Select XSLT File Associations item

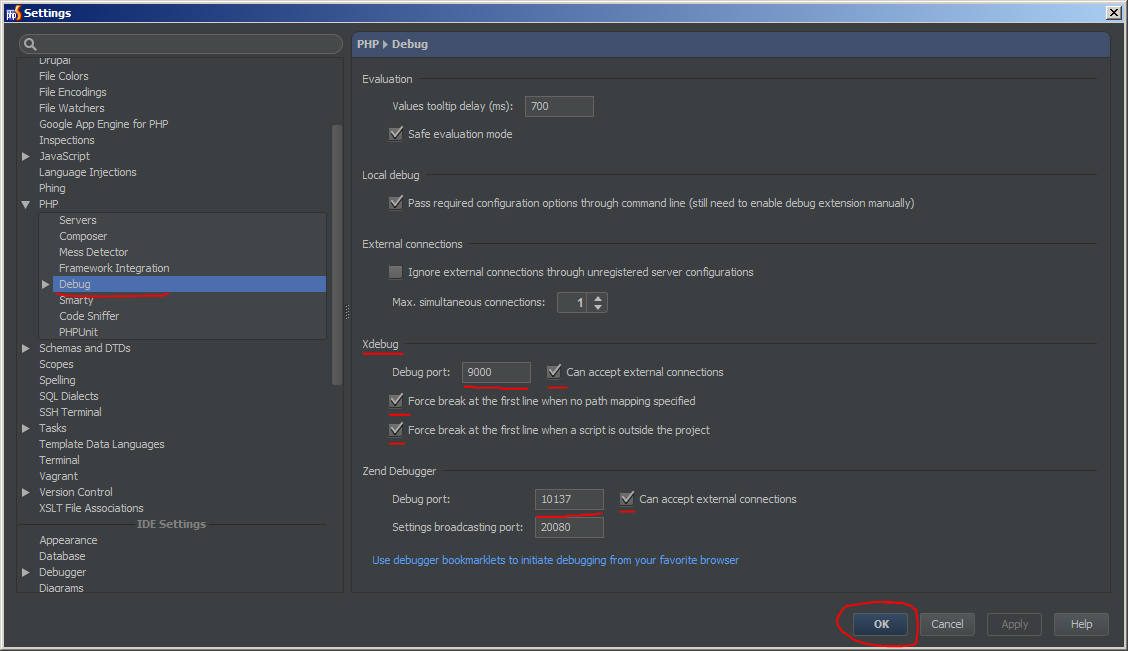[x=91, y=508]
